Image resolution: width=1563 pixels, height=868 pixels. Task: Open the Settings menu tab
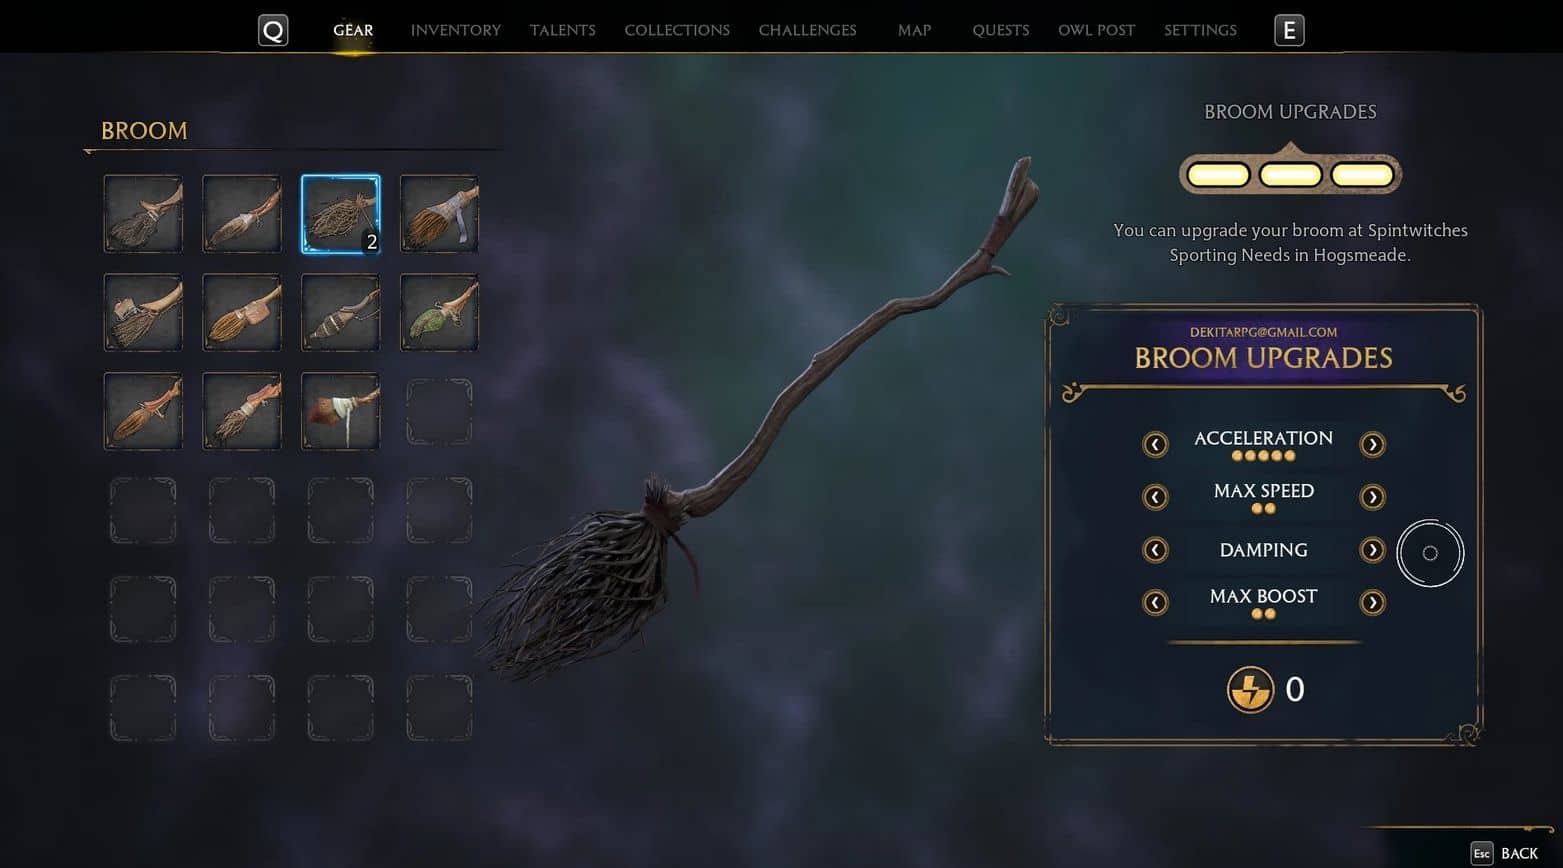tap(1200, 30)
